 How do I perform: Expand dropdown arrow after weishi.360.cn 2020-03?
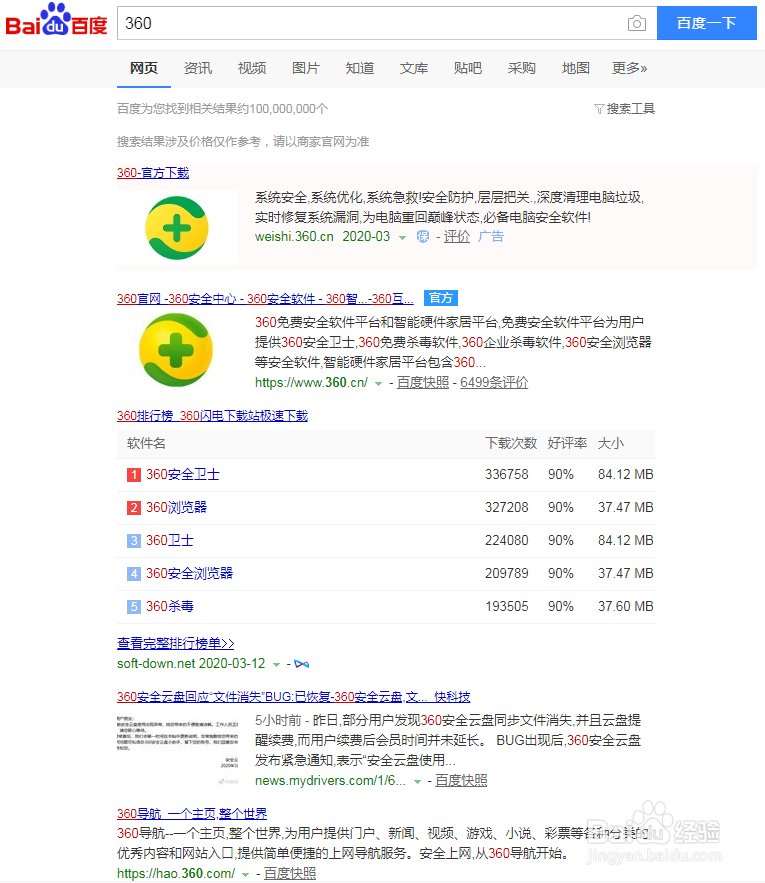pyautogui.click(x=403, y=238)
